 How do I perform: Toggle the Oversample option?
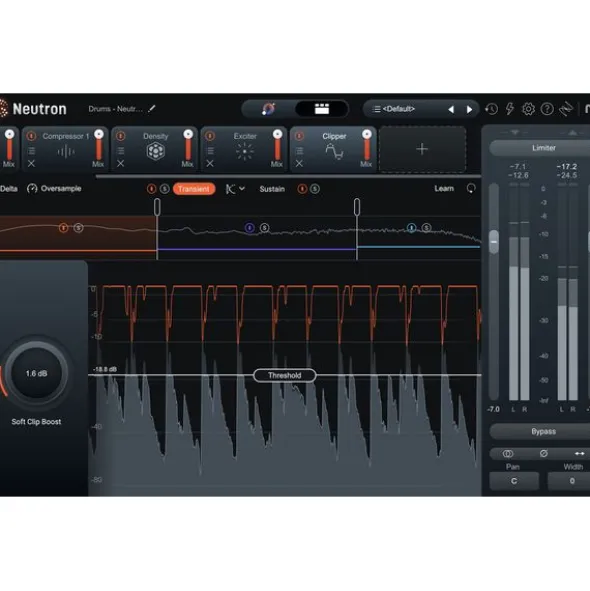[54, 188]
